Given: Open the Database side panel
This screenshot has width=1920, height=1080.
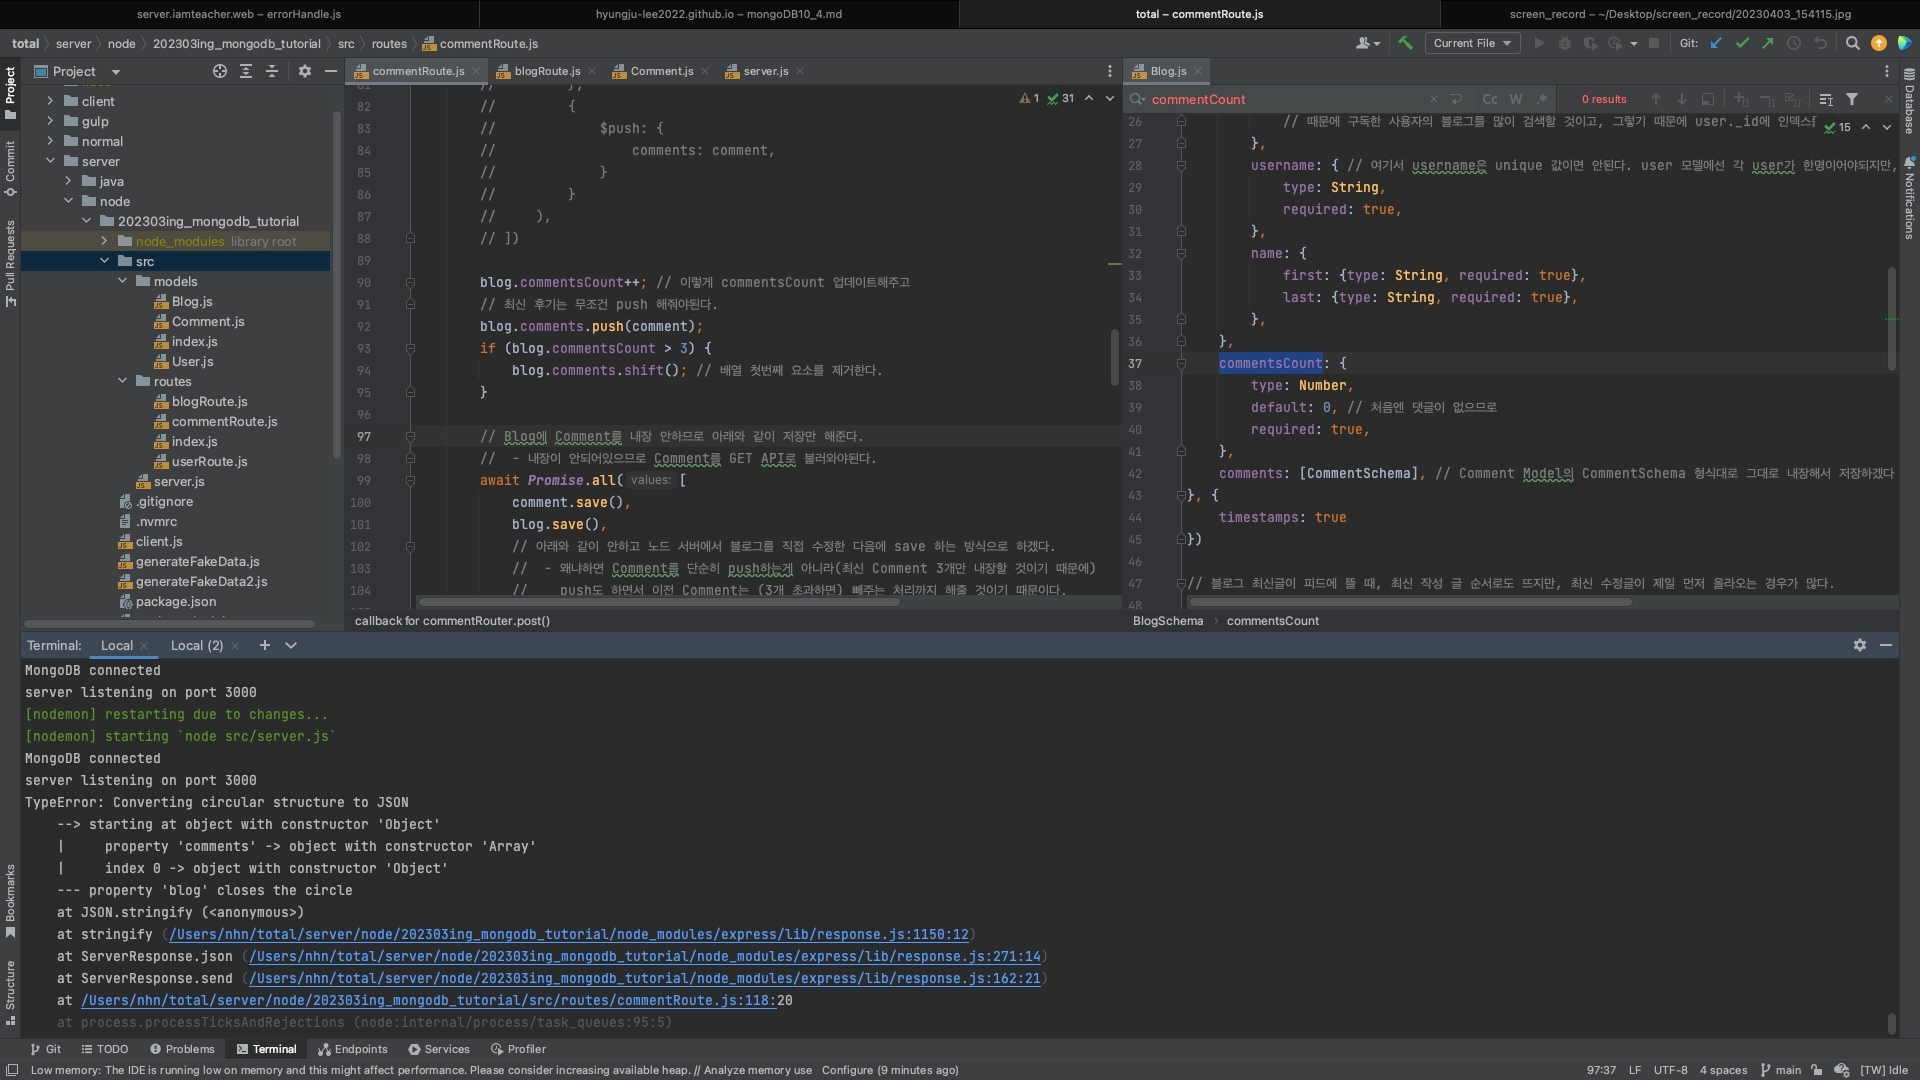Looking at the screenshot, I should [1909, 102].
